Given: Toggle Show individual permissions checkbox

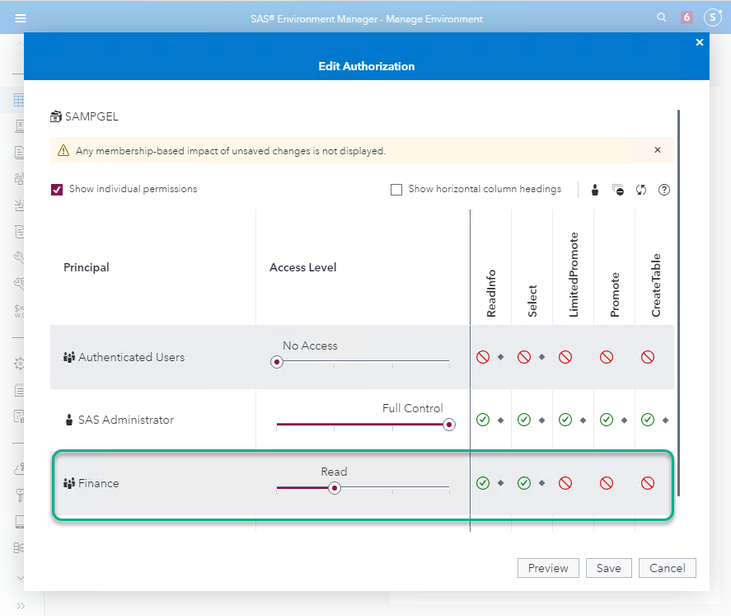Looking at the screenshot, I should 57,189.
